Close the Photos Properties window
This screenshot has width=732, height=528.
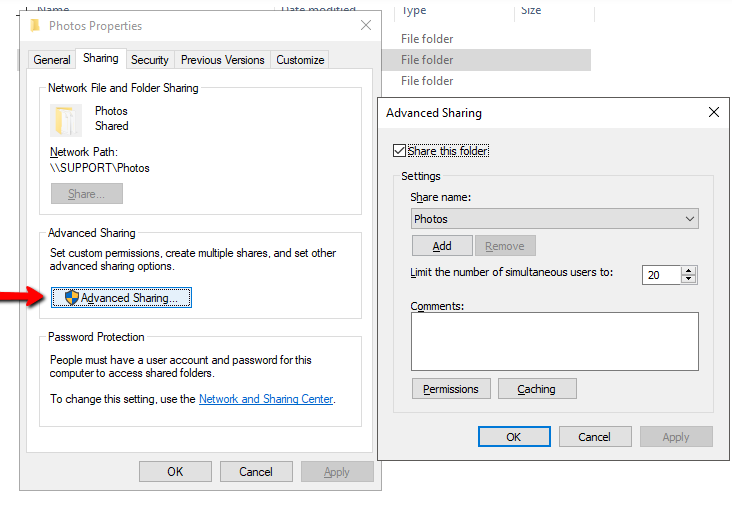[x=366, y=25]
